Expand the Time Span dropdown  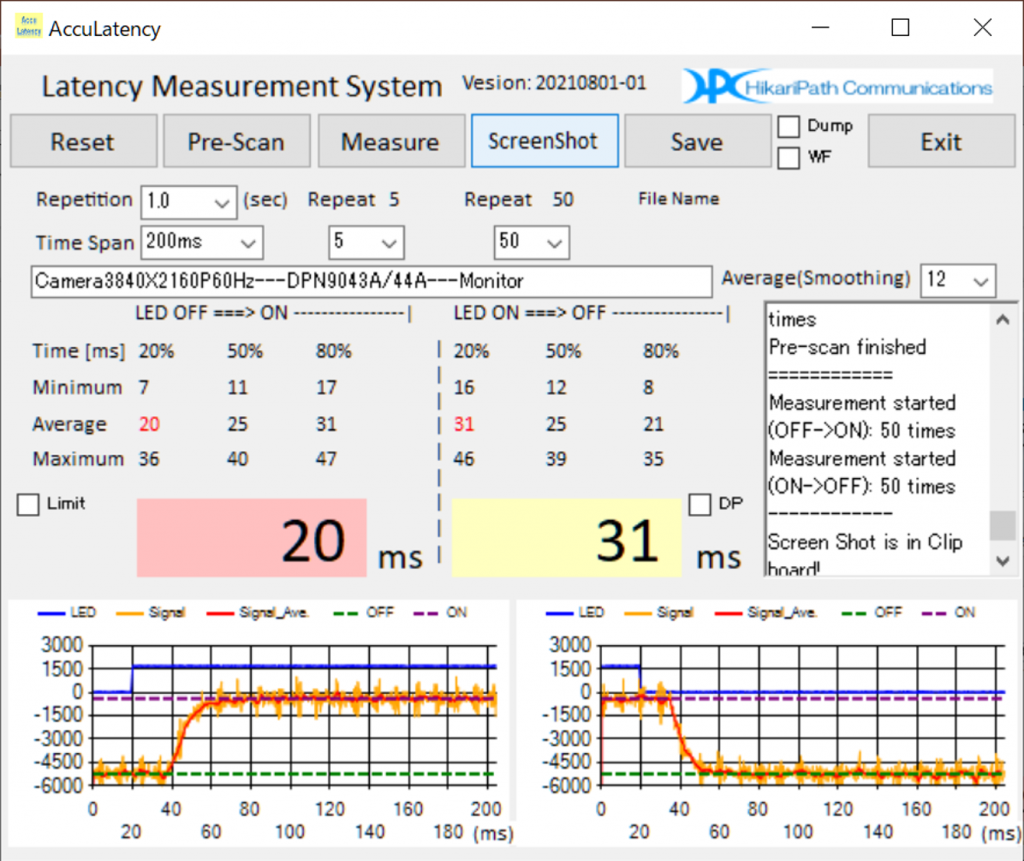click(x=248, y=242)
